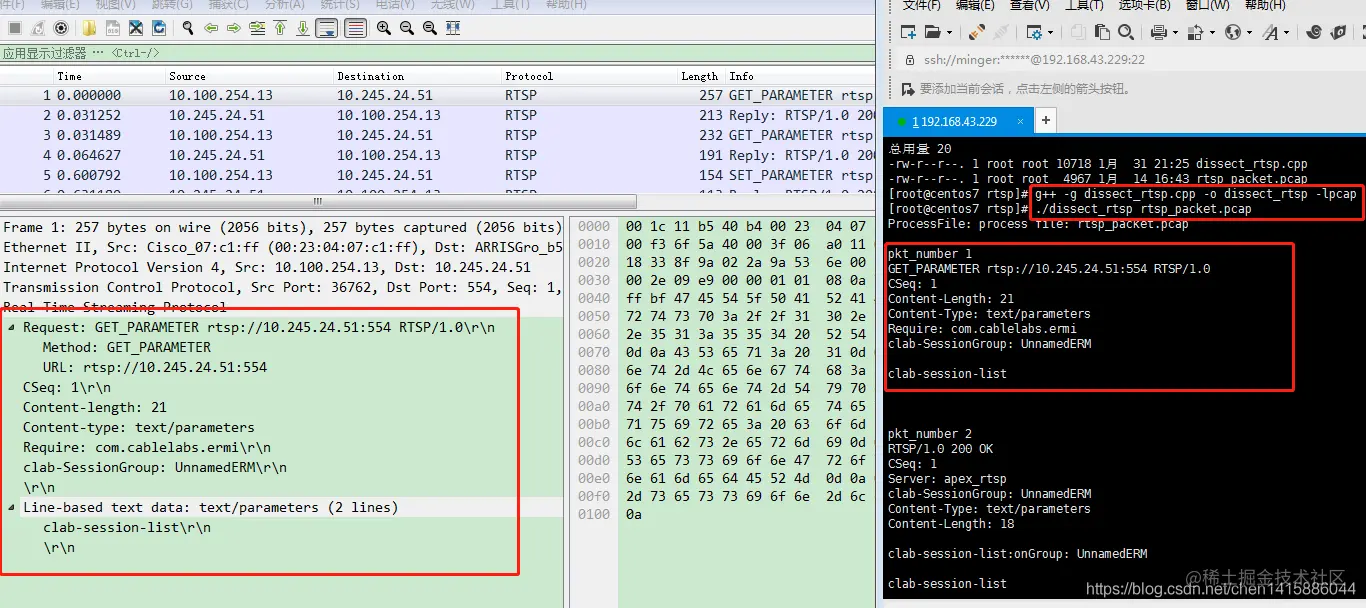Go to previous packet with left arrow
The width and height of the screenshot is (1366, 608).
pyautogui.click(x=211, y=28)
